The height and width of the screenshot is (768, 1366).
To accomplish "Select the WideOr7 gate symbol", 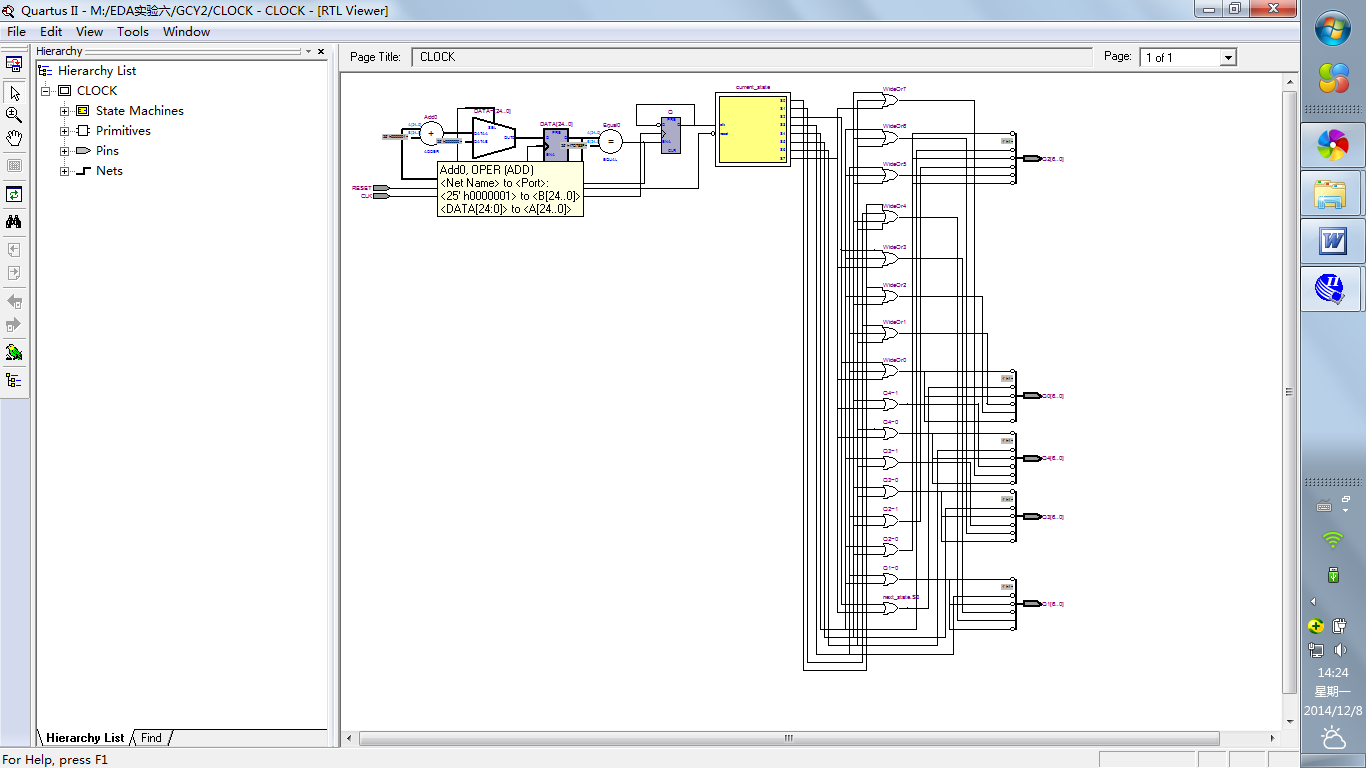I will pos(890,100).
